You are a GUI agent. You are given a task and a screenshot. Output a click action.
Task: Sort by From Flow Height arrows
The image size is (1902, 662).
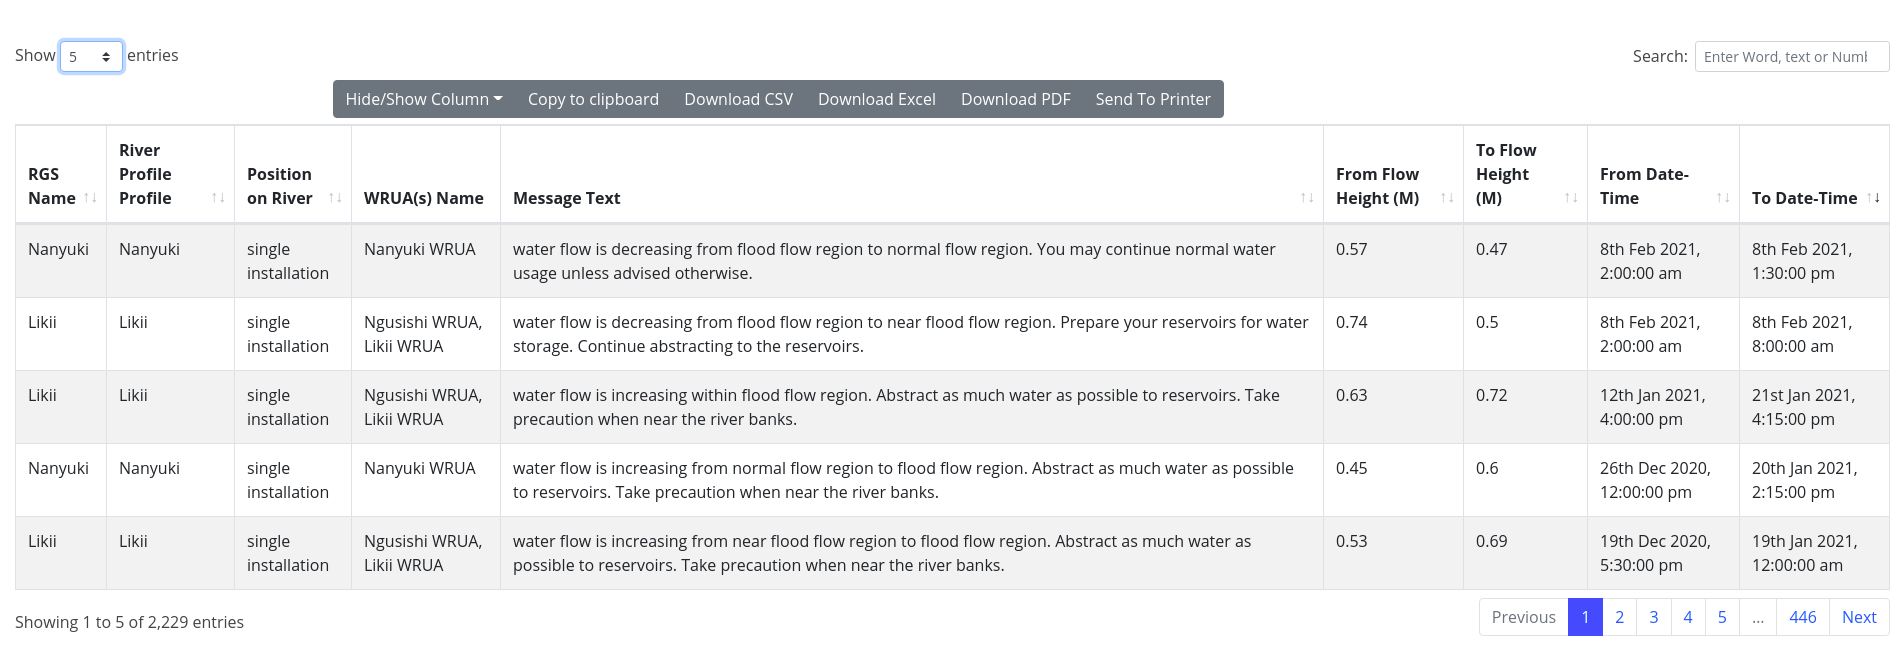click(1447, 198)
